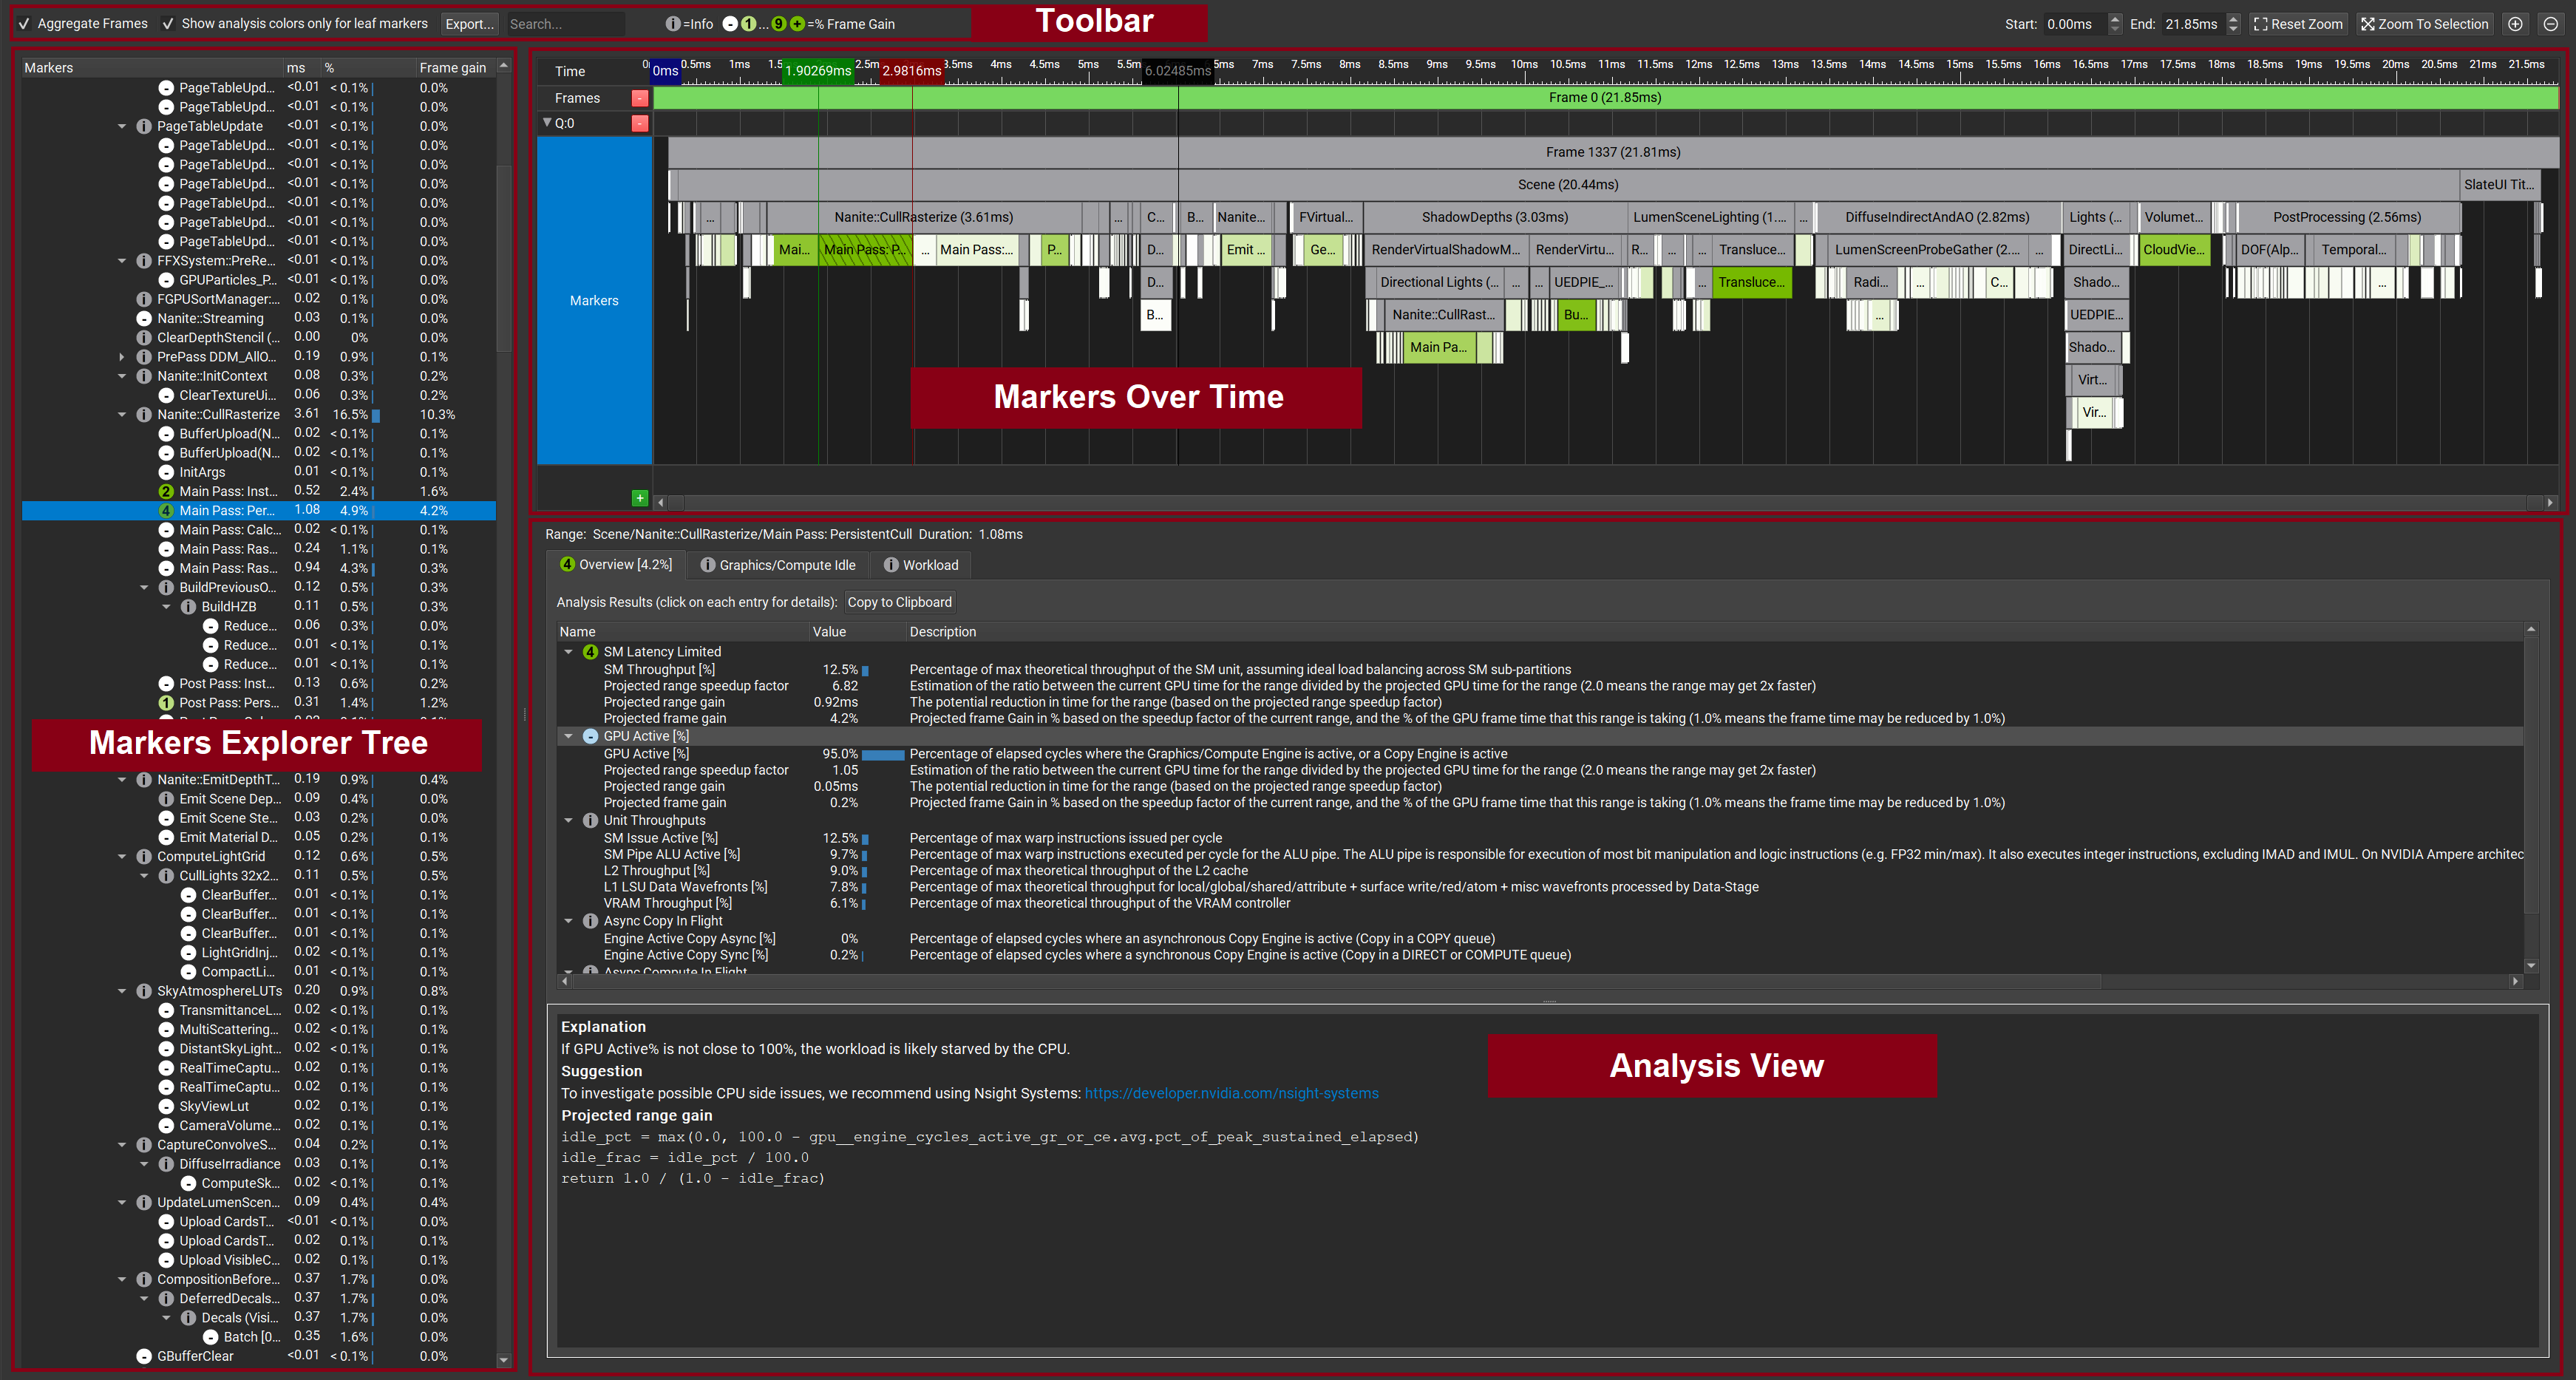Click the Copy to Clipboard button
Viewport: 2576px width, 1380px height.
[x=899, y=602]
